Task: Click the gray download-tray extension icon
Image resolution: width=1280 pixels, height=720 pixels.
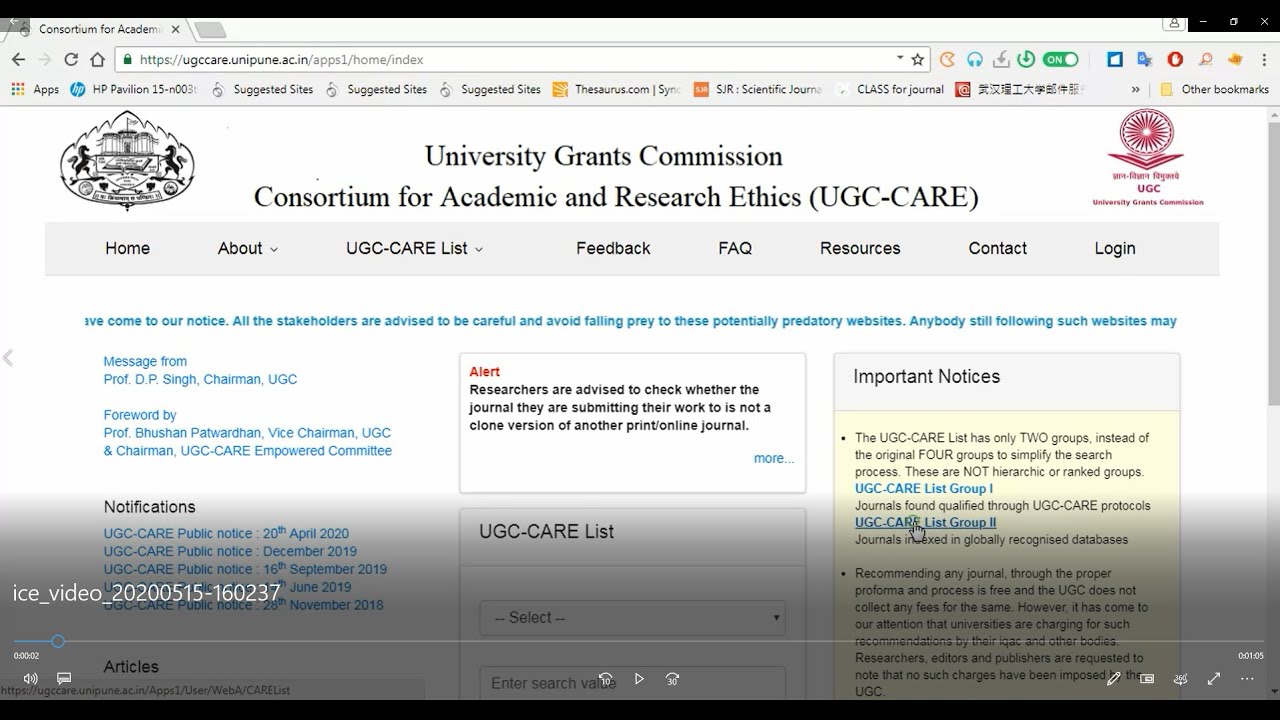Action: (x=1001, y=59)
